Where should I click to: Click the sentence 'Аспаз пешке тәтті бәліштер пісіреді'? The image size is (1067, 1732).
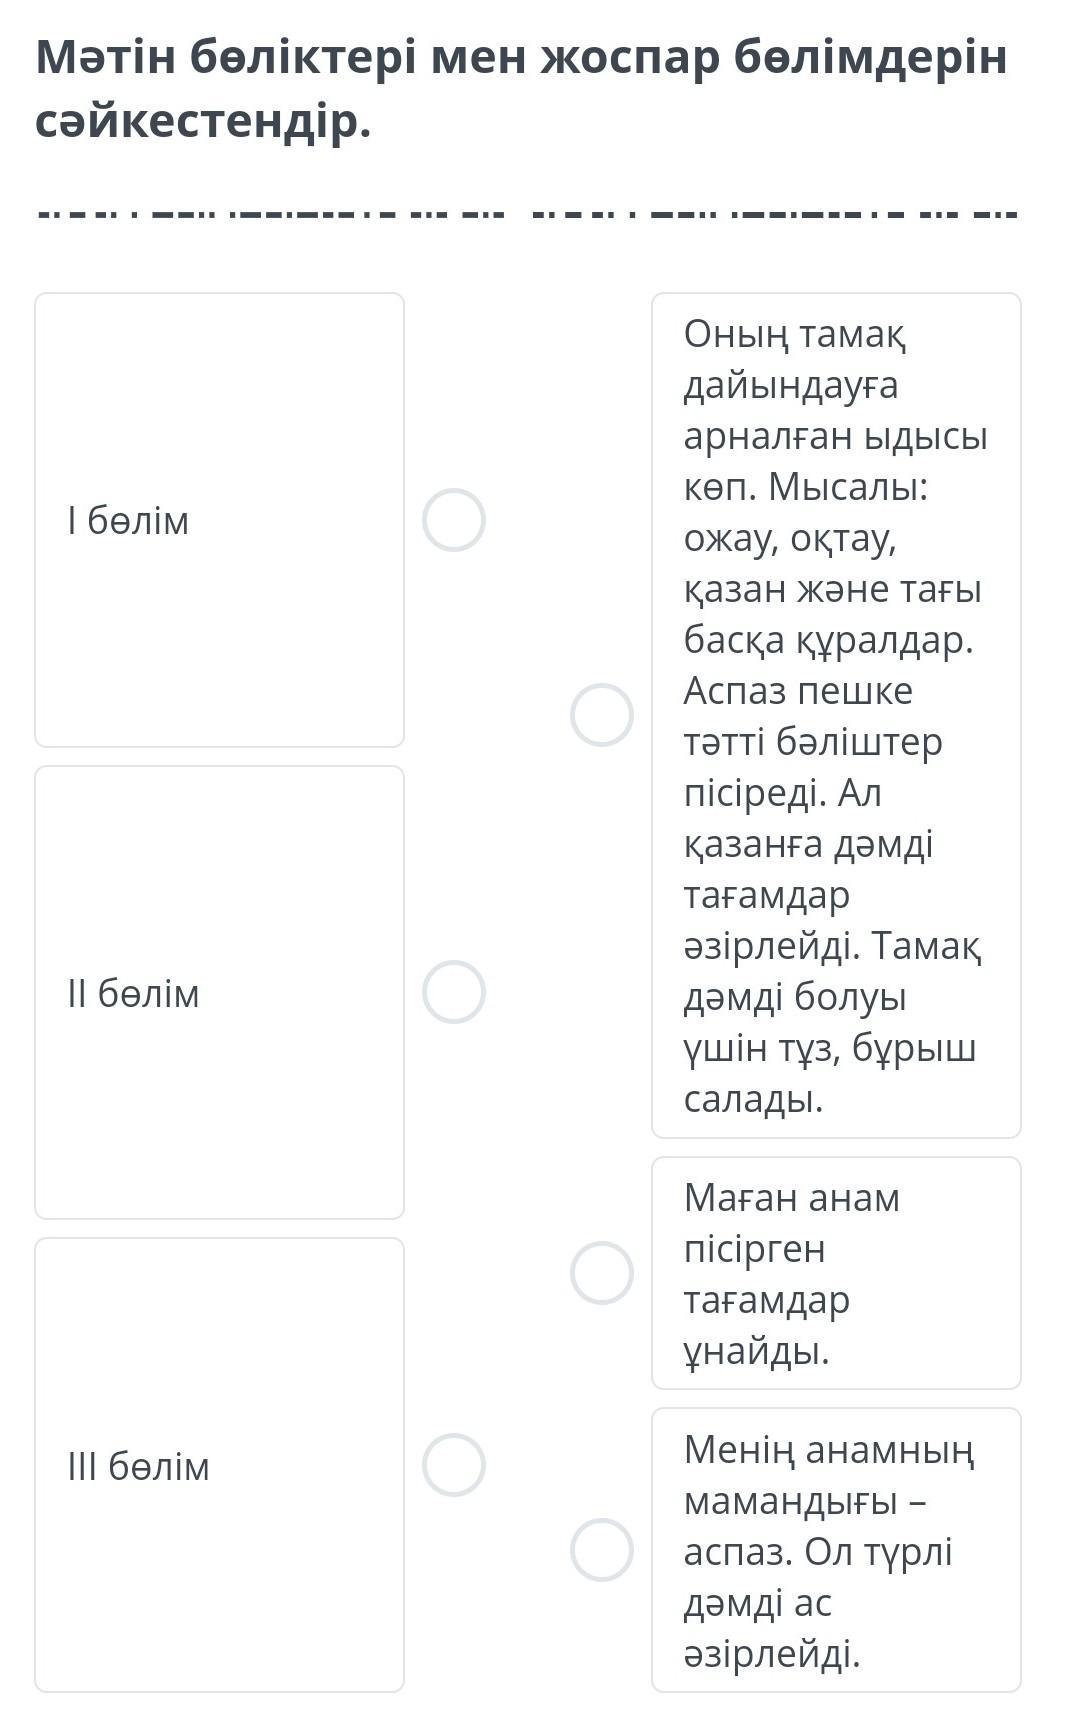tap(812, 742)
